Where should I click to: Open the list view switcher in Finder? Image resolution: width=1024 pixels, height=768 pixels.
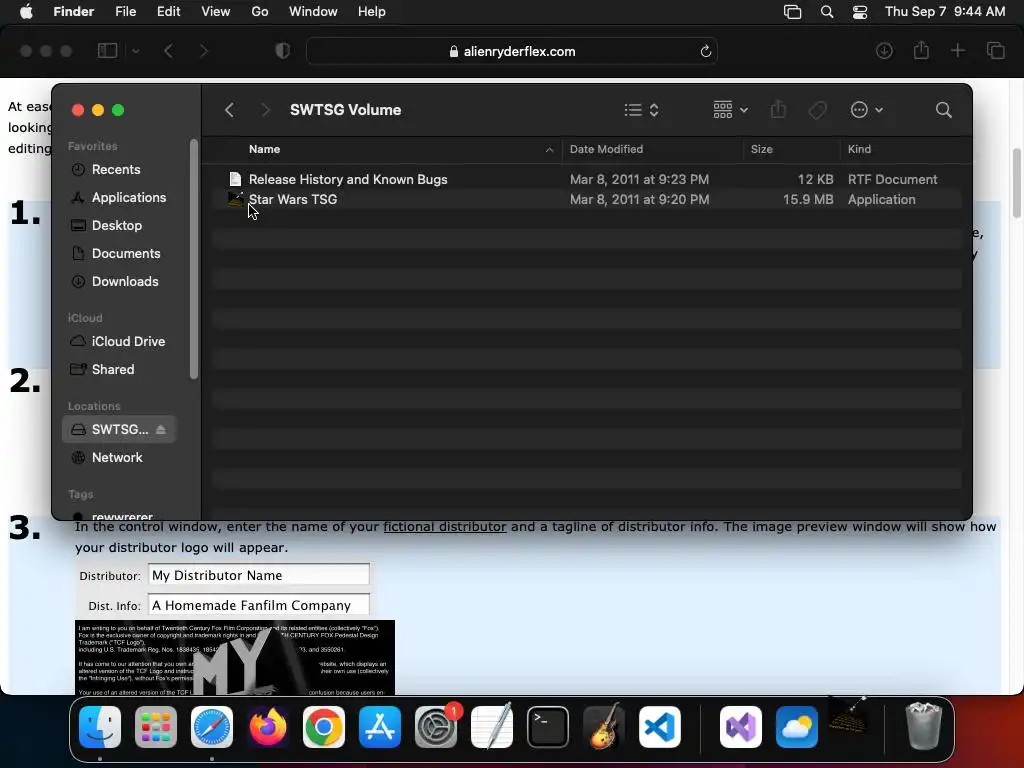(641, 110)
